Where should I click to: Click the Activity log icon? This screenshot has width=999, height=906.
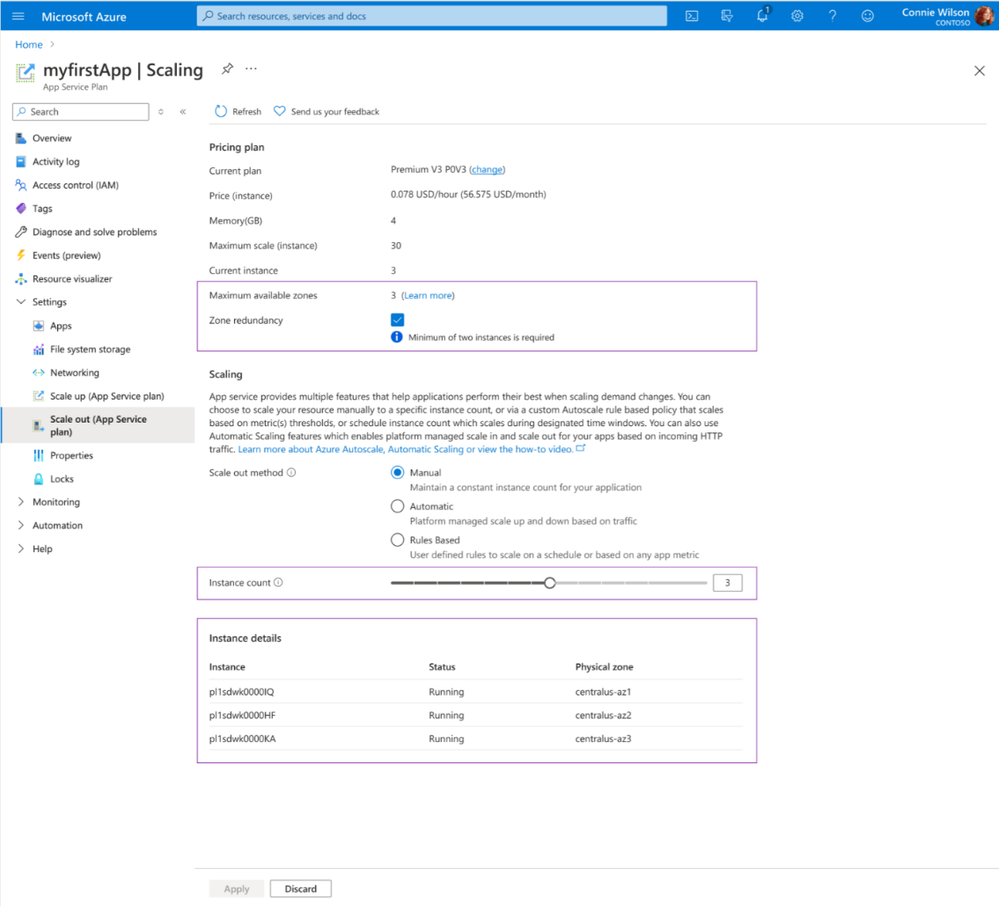[21, 162]
